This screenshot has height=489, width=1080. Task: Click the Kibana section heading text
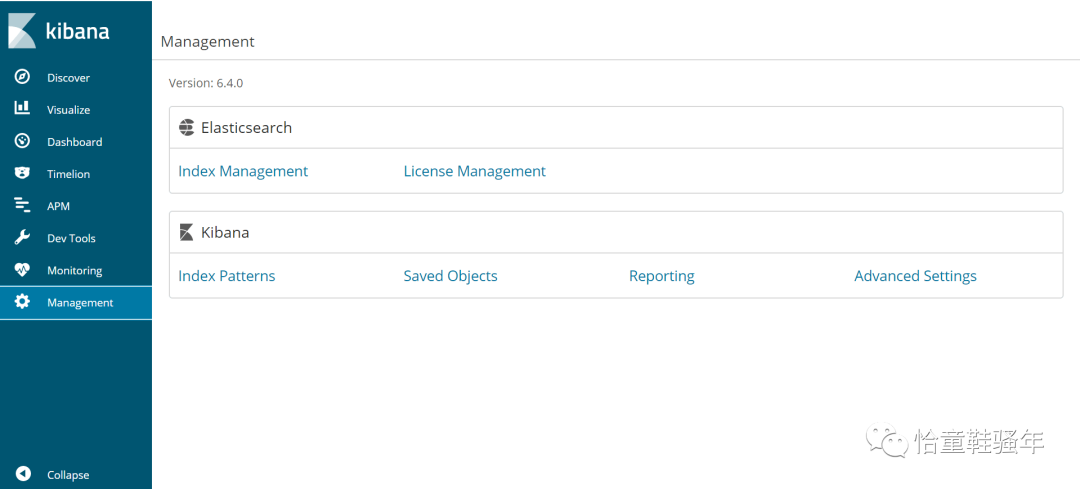pos(225,233)
